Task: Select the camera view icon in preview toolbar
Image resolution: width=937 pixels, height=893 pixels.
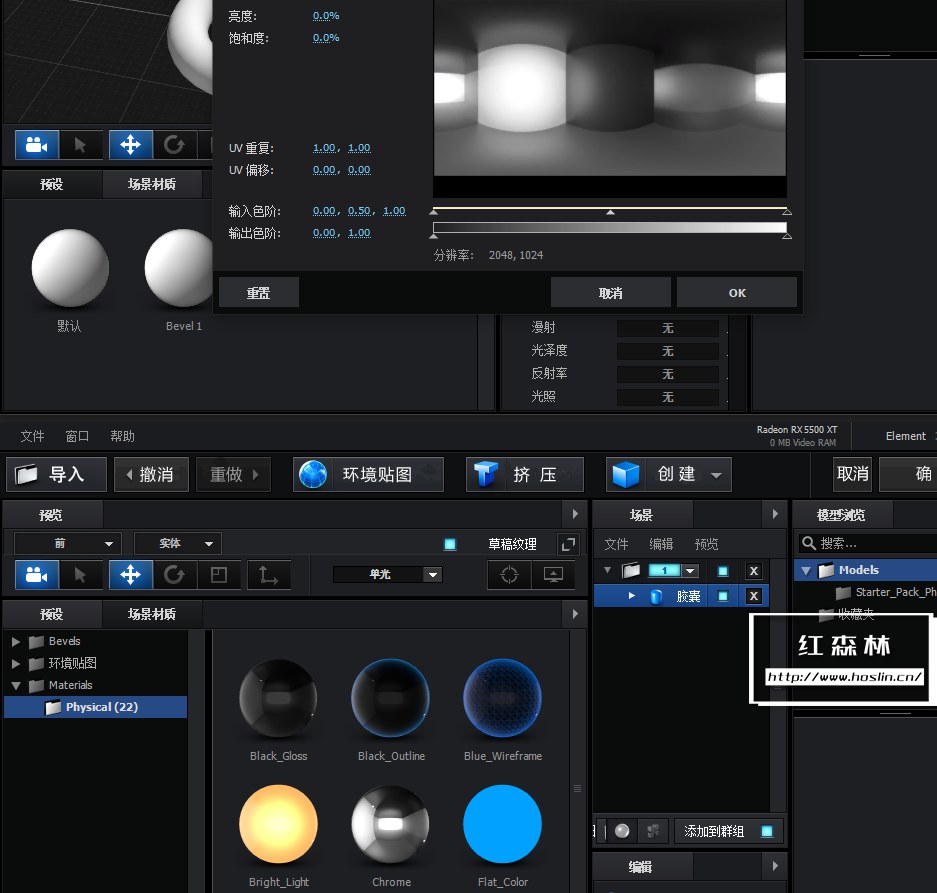Action: point(36,575)
